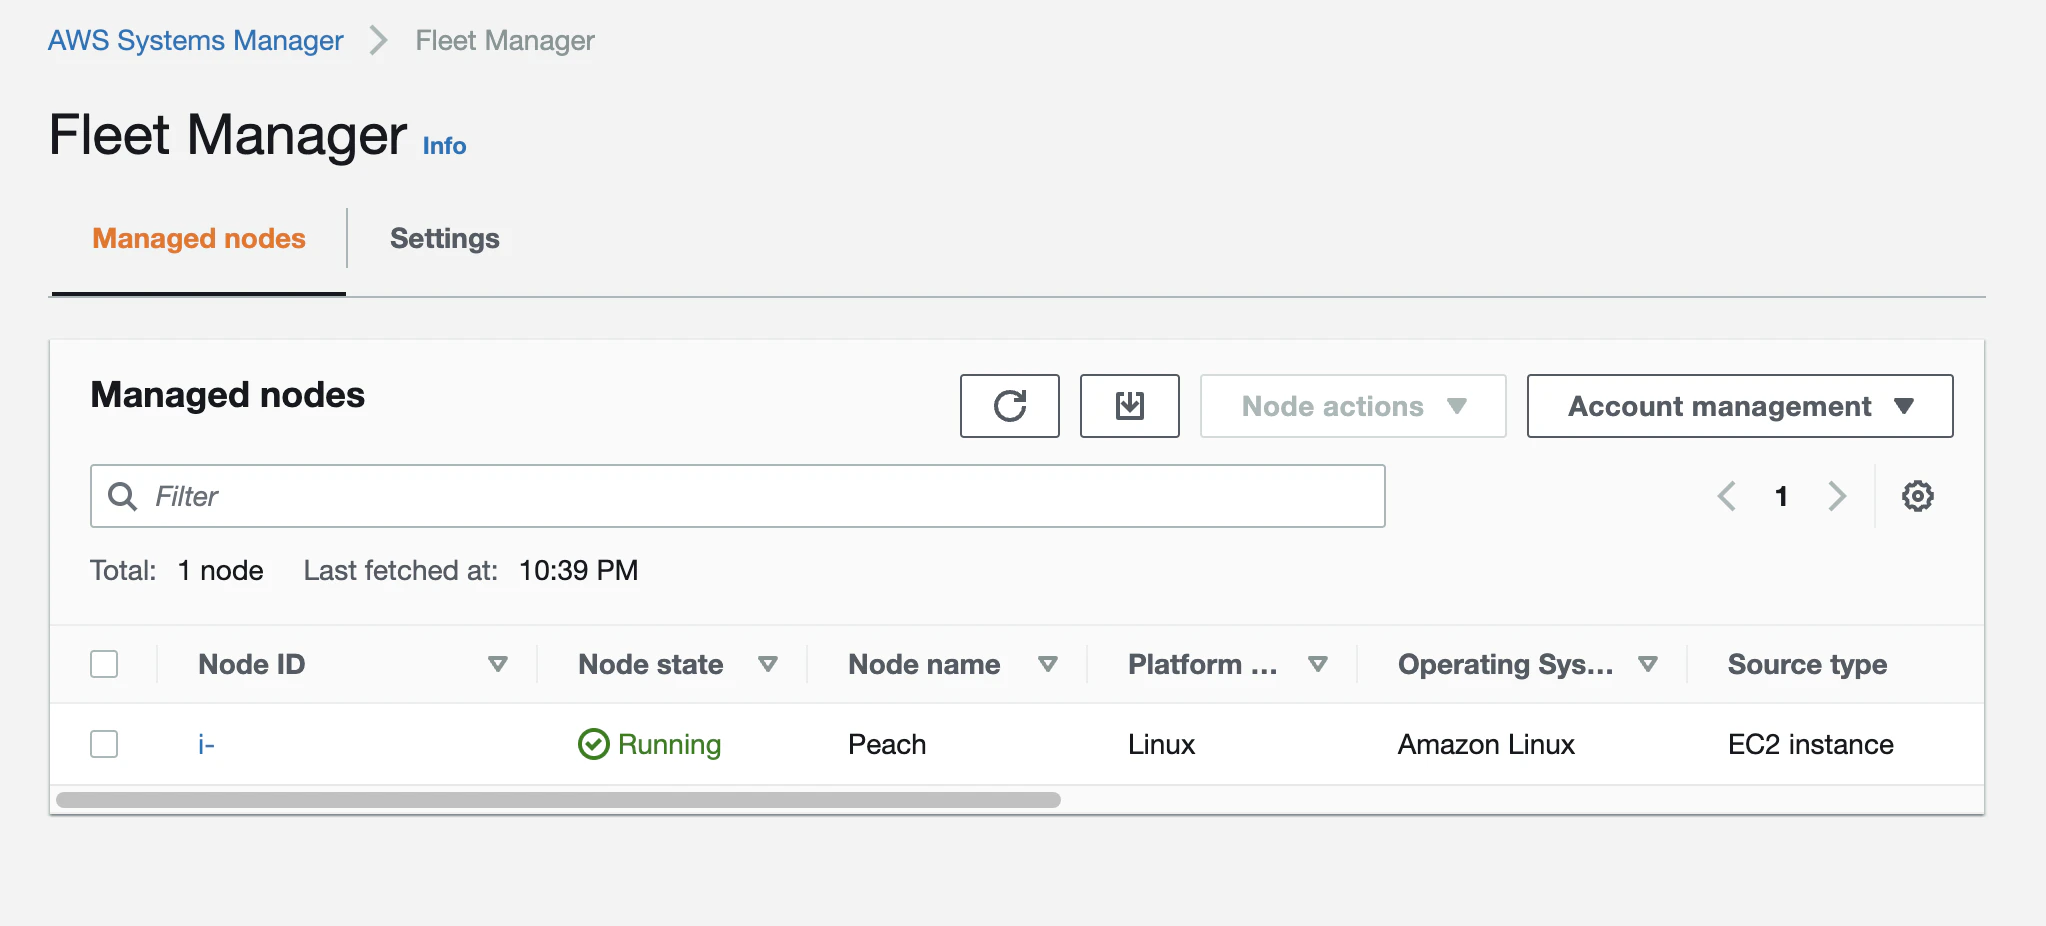Toggle the select-all nodes checkbox in header
This screenshot has width=2046, height=926.
tap(104, 664)
